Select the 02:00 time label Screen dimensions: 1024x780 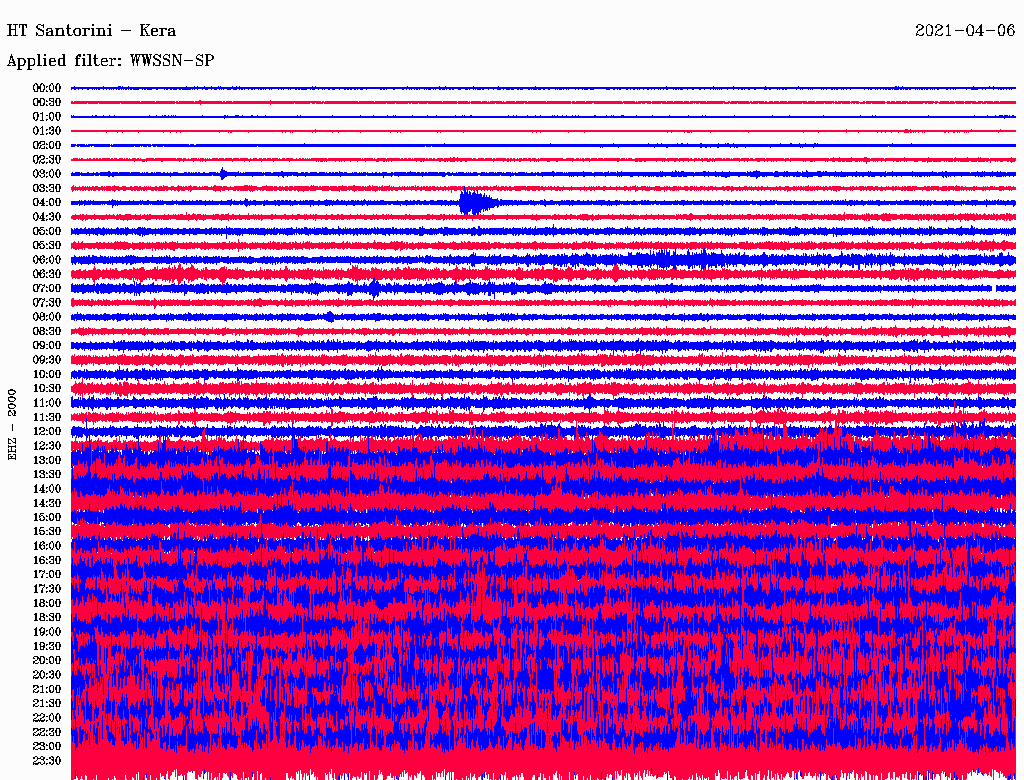click(x=47, y=146)
